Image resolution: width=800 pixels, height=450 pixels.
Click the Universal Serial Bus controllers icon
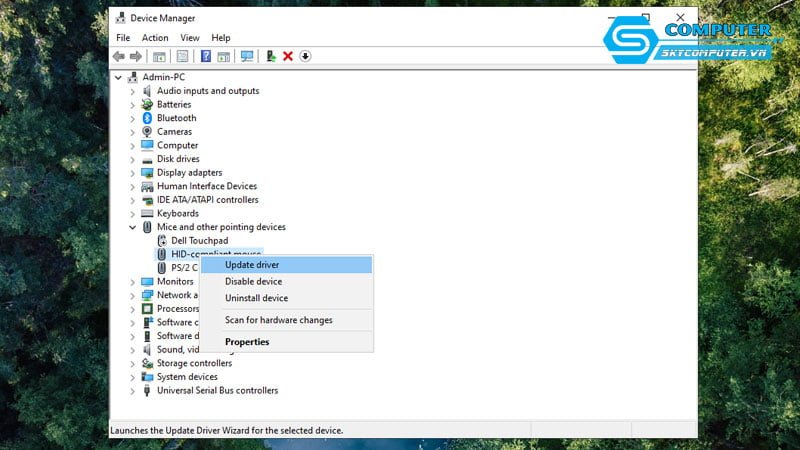click(x=147, y=390)
